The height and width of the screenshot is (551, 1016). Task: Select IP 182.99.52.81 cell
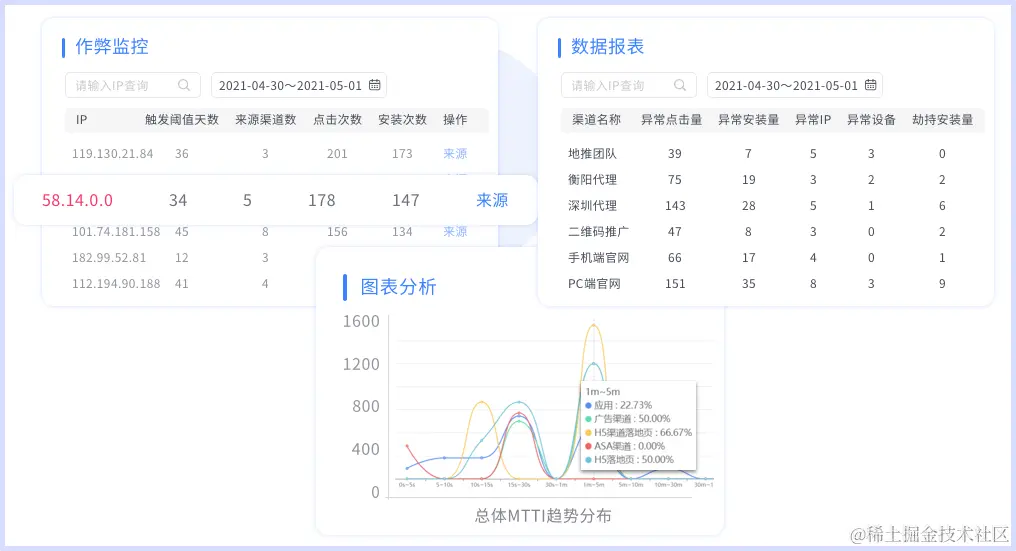click(x=109, y=257)
